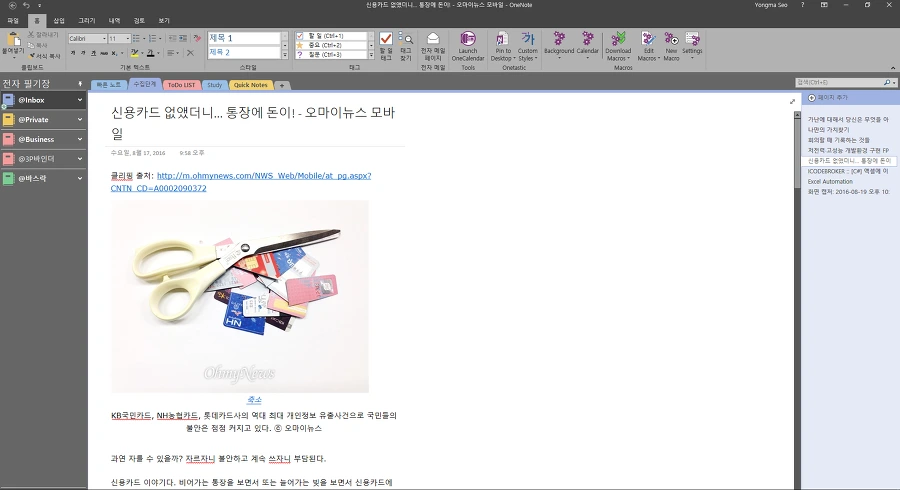
Task: Expand page to full view icon
Action: click(x=792, y=102)
